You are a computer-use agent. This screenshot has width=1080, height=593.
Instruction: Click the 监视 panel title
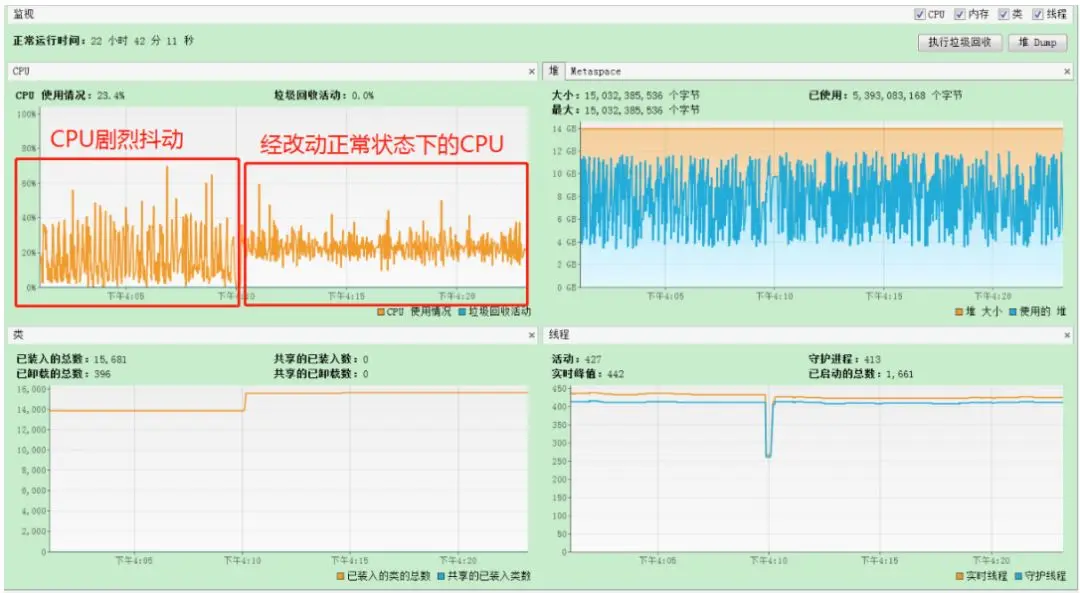click(x=23, y=14)
